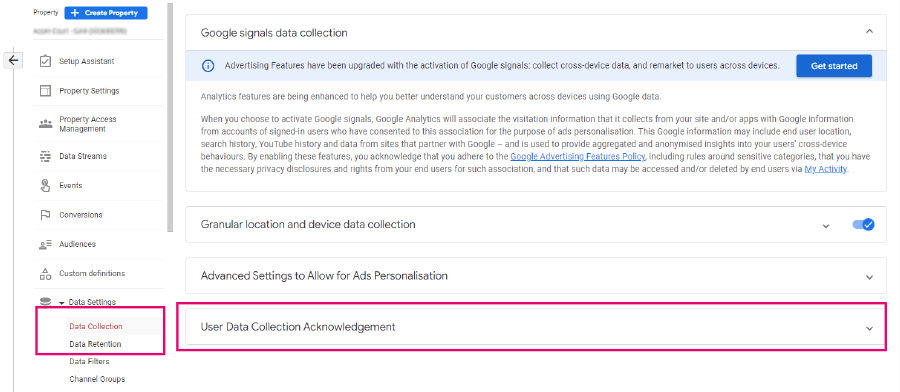Click the back arrow button
900x392 pixels.
click(x=14, y=60)
